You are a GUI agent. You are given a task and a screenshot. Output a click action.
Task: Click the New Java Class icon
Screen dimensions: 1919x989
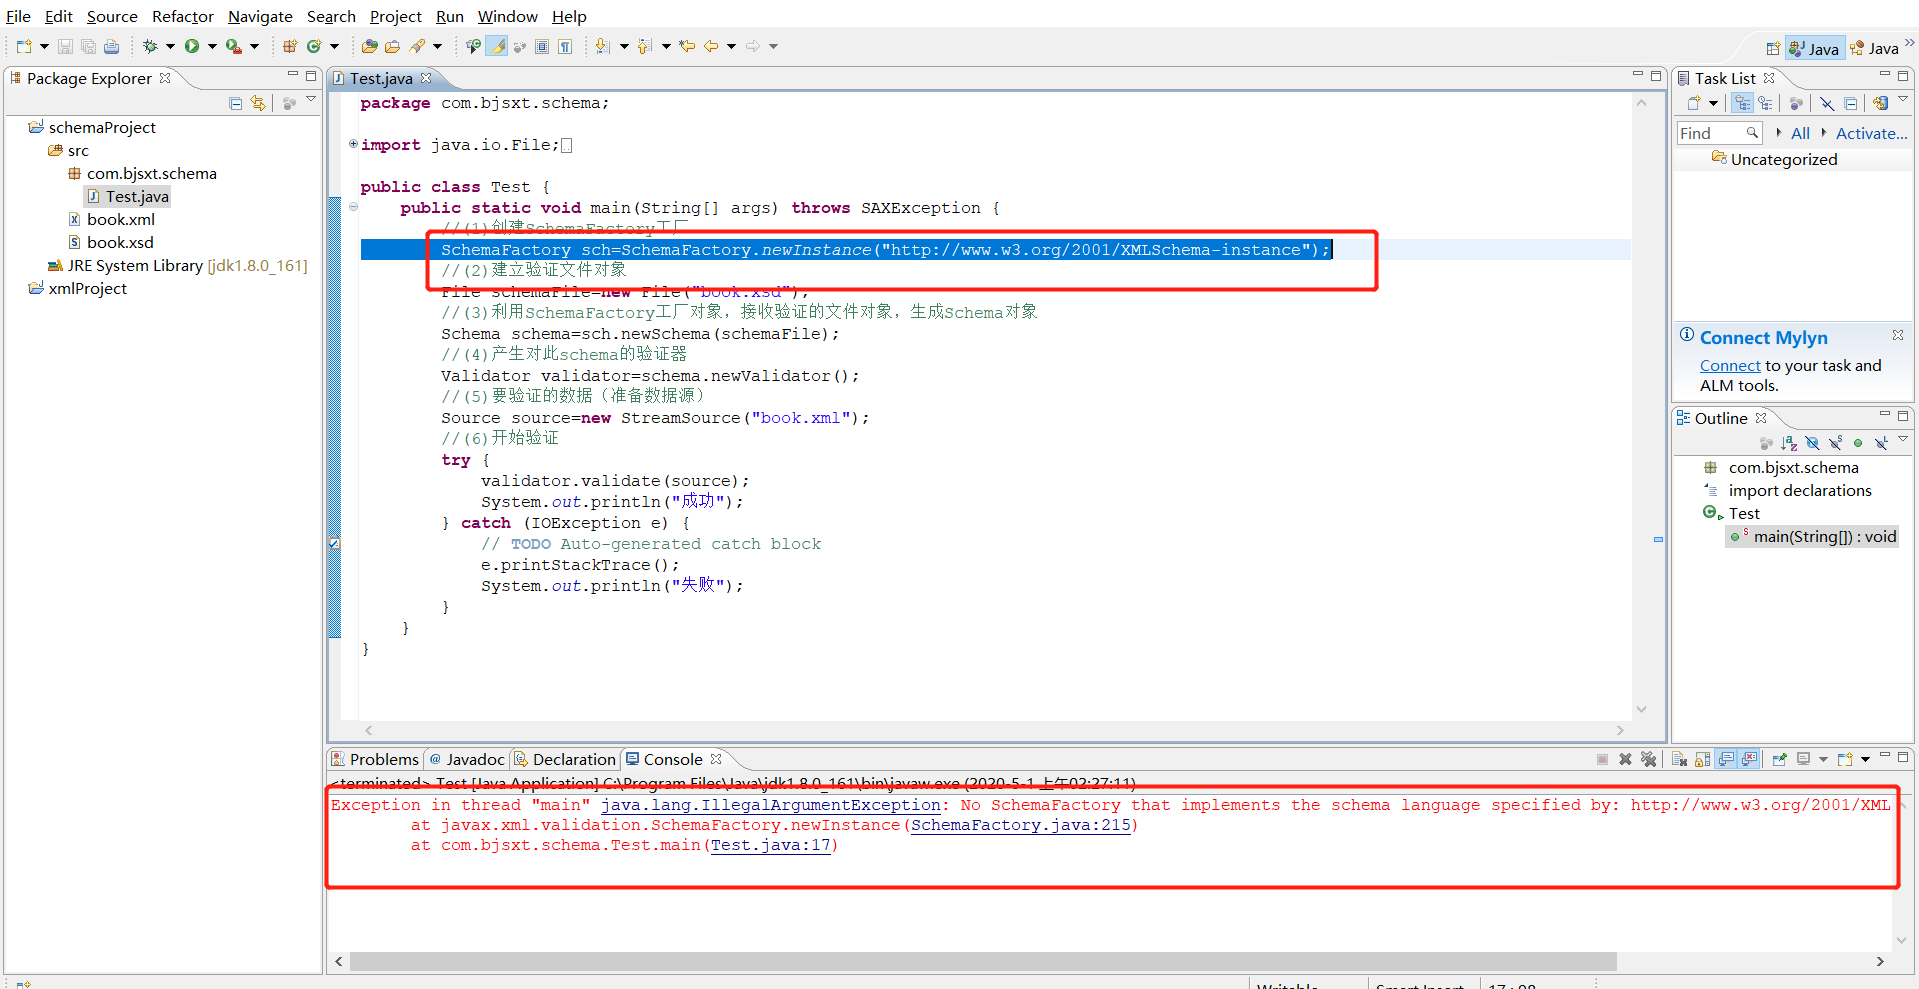(x=314, y=46)
